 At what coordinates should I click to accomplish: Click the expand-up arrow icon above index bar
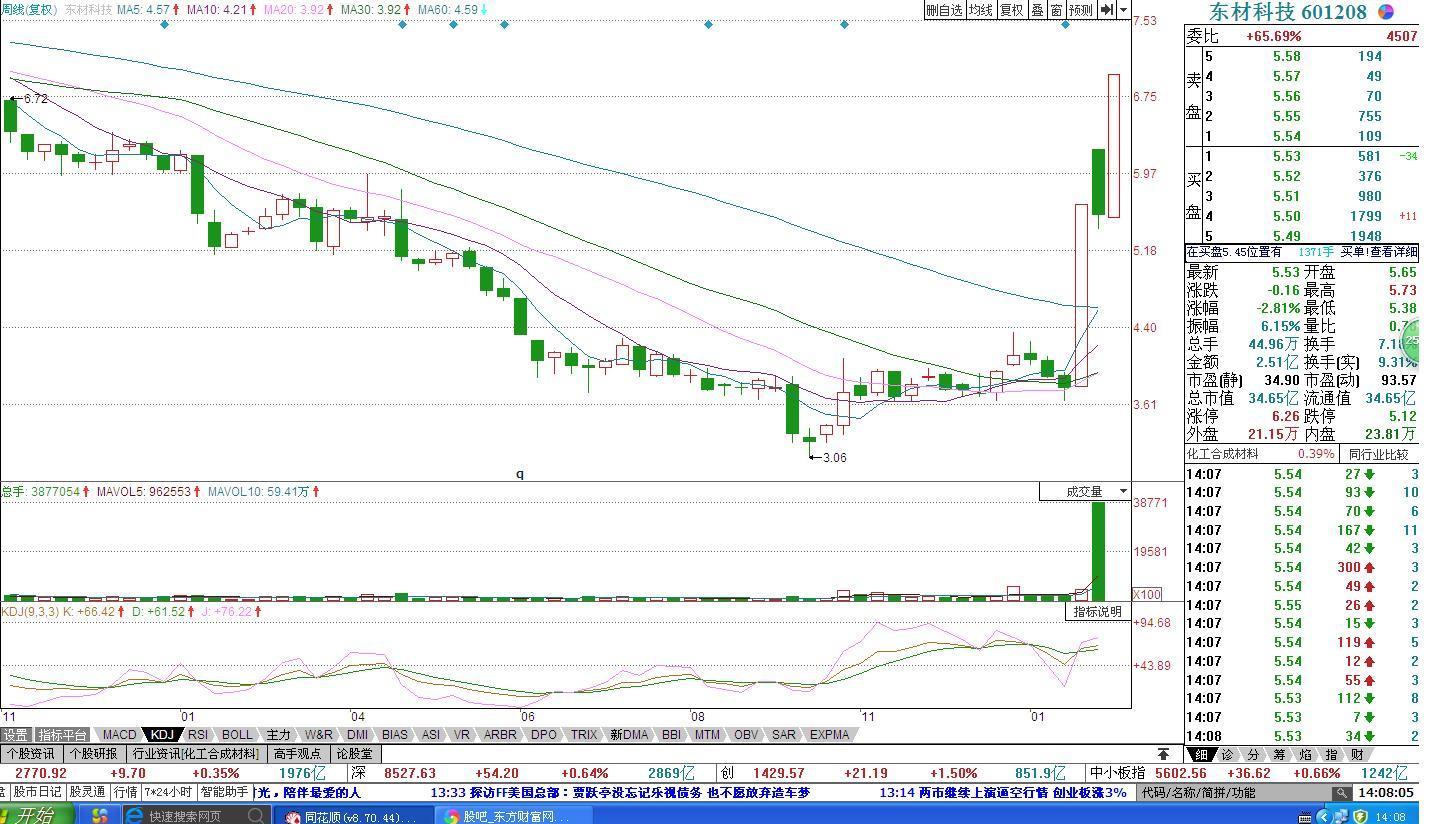point(1164,754)
